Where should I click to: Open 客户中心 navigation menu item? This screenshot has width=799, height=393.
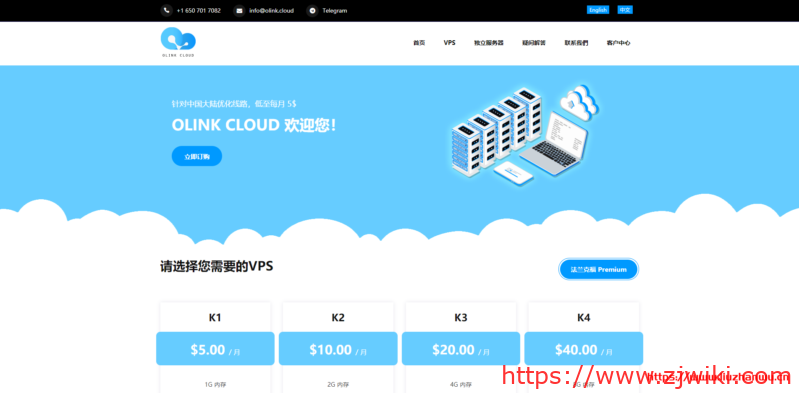[x=619, y=43]
